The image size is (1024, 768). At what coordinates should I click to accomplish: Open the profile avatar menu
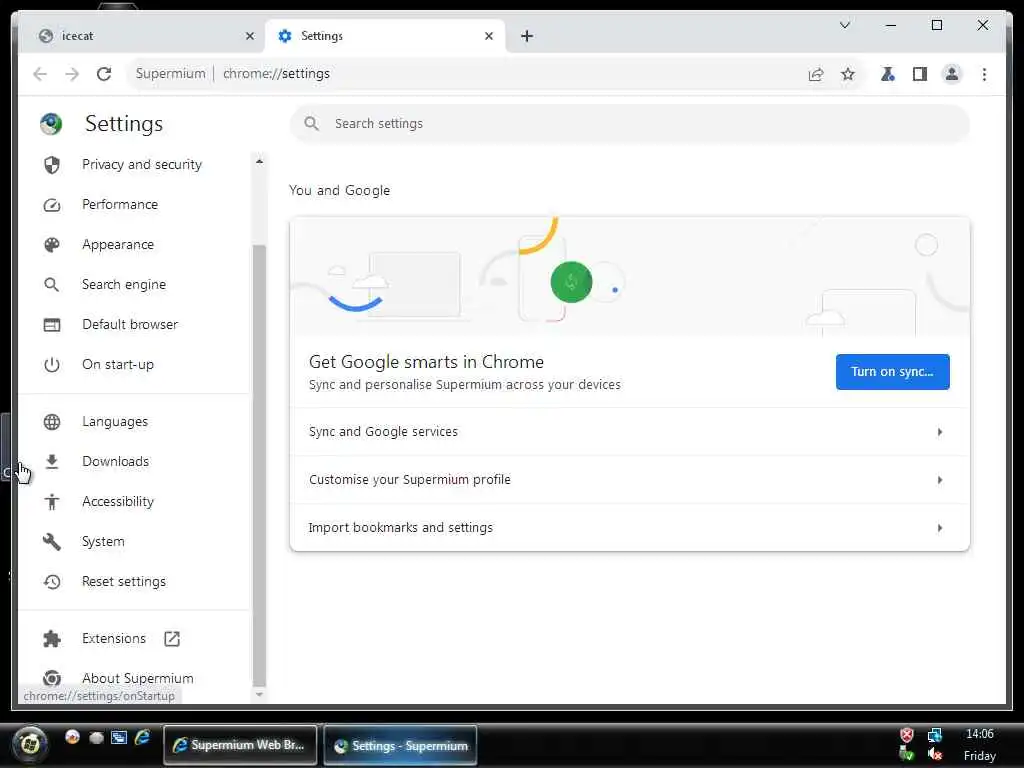pos(952,74)
